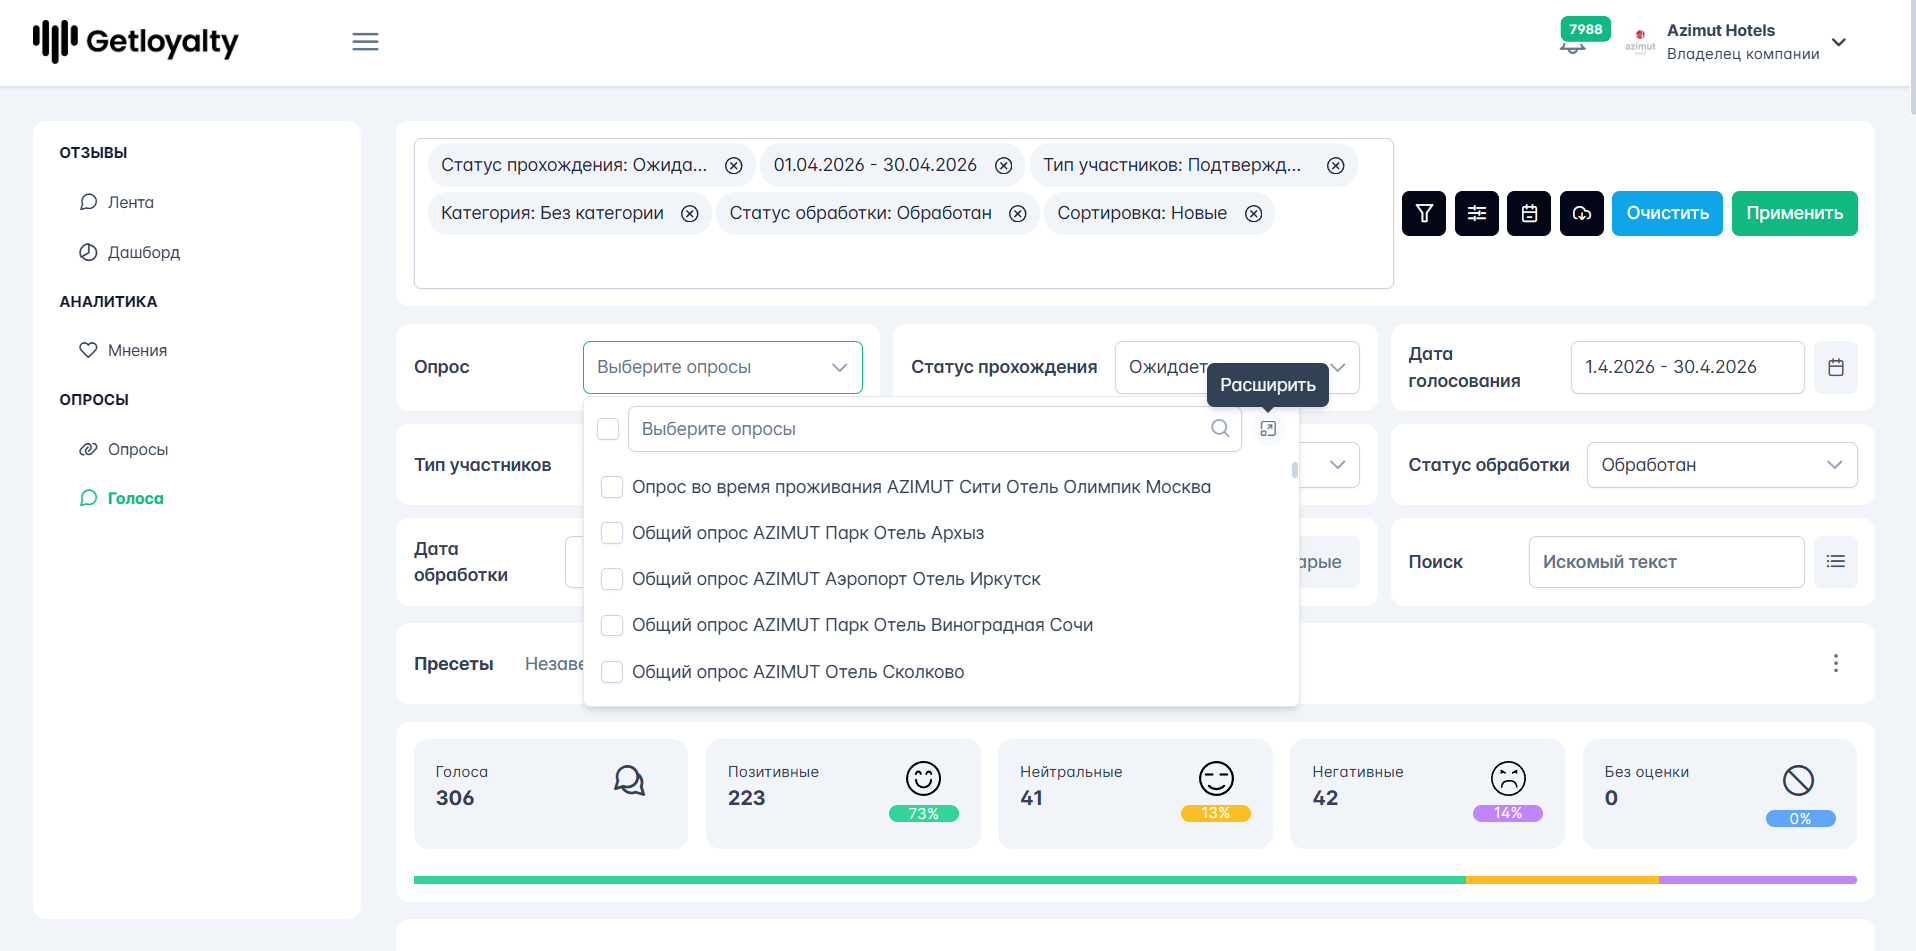Open the Статус обработки dropdown

pyautogui.click(x=1722, y=465)
